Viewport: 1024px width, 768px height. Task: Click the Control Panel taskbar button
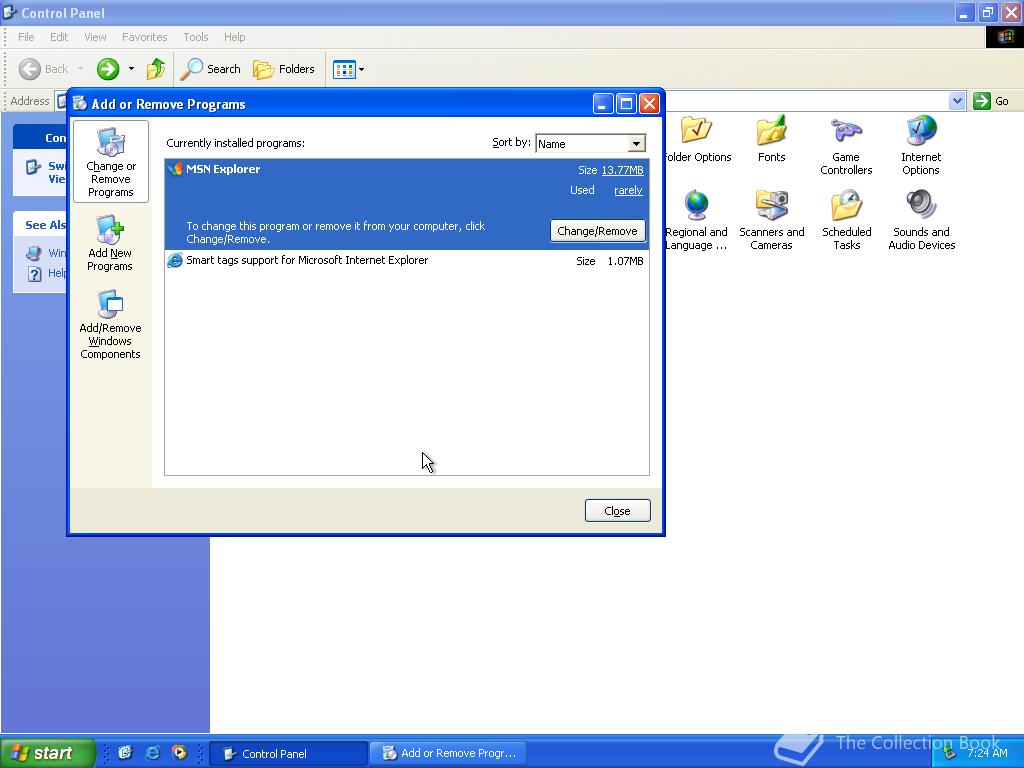[x=288, y=754]
